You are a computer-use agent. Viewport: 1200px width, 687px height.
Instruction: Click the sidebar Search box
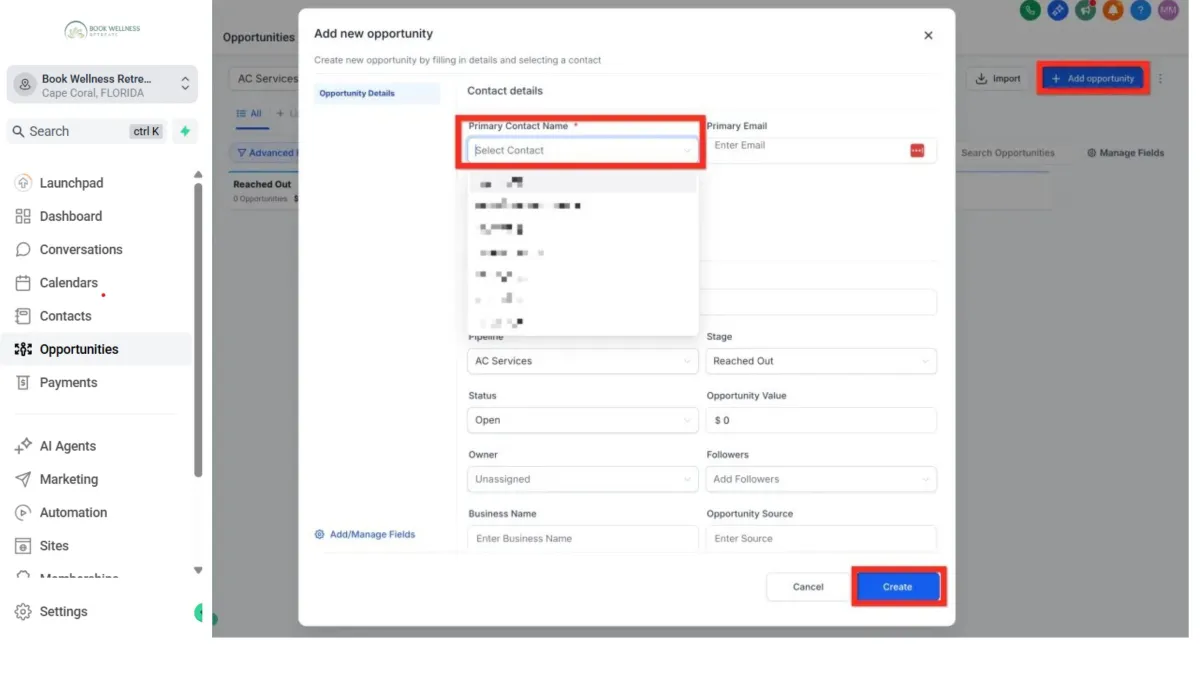(87, 131)
